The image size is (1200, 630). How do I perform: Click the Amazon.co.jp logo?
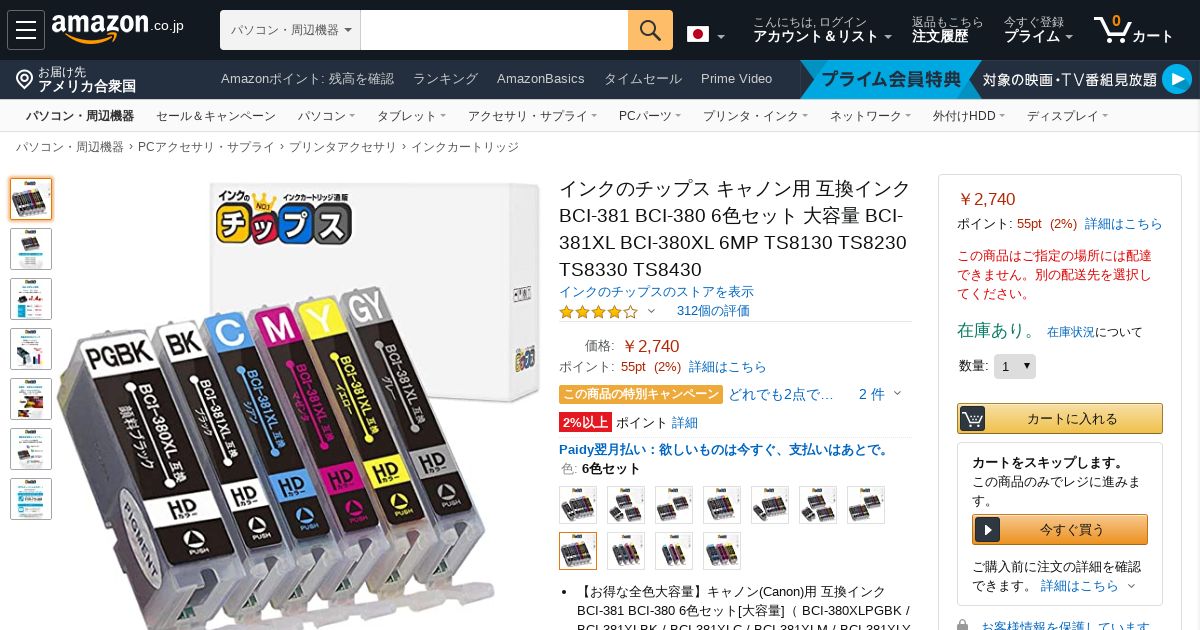(x=117, y=29)
